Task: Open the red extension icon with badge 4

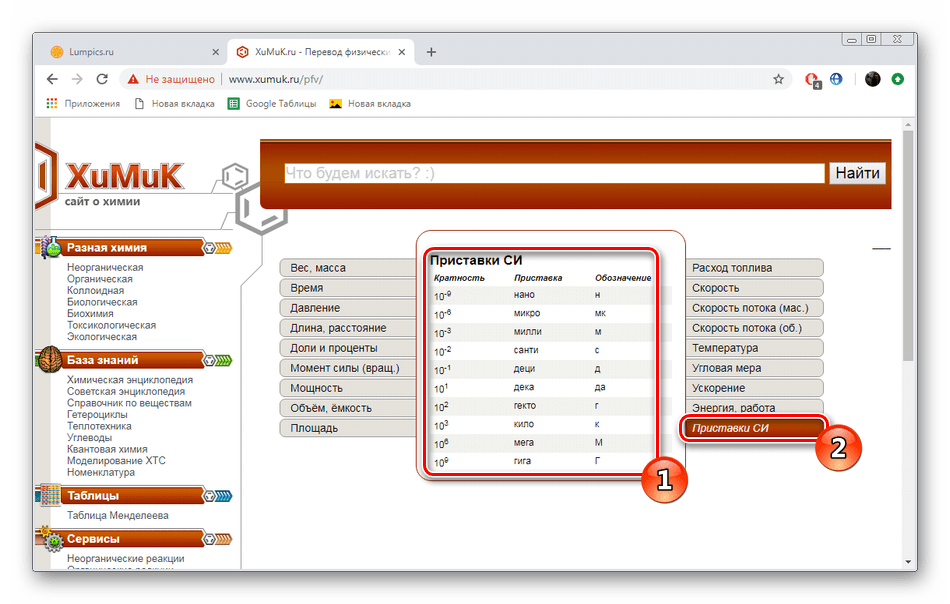Action: (812, 80)
